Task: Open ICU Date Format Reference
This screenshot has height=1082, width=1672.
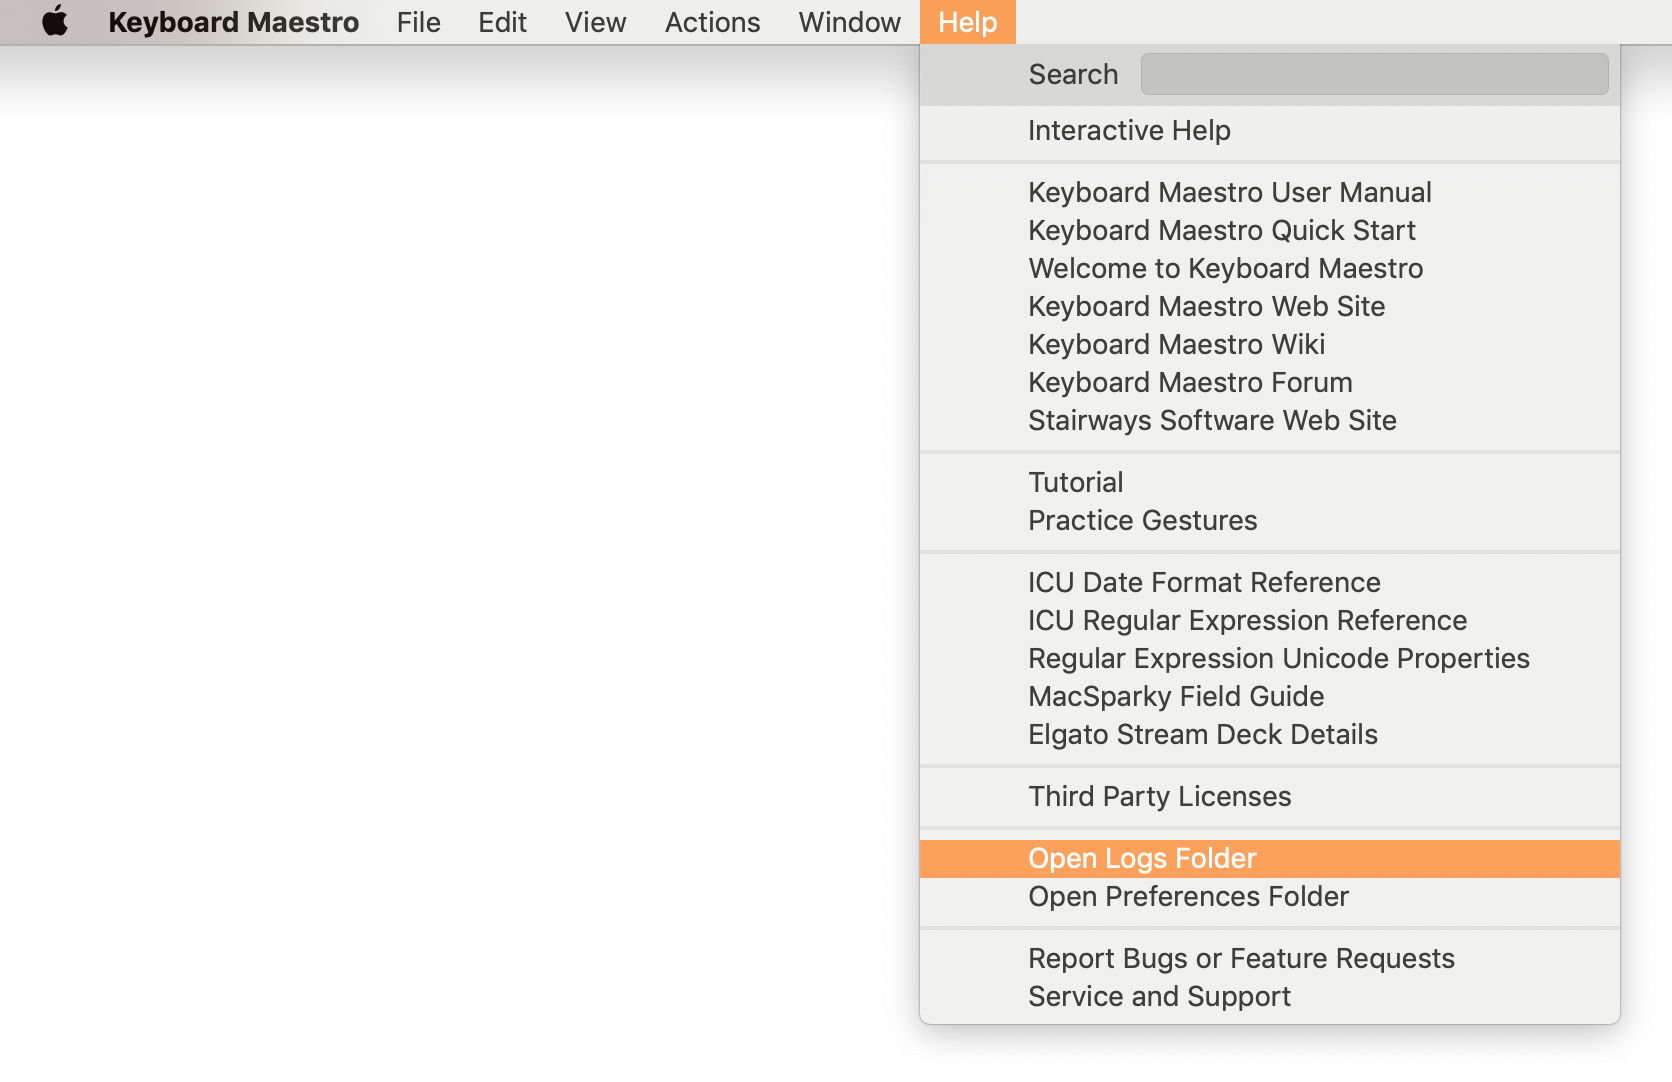Action: (x=1269, y=582)
